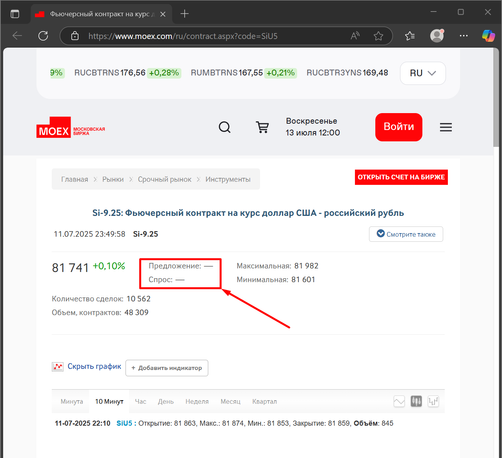Viewport: 502px width, 458px height.
Task: Select the Час interval tab
Action: click(x=140, y=401)
